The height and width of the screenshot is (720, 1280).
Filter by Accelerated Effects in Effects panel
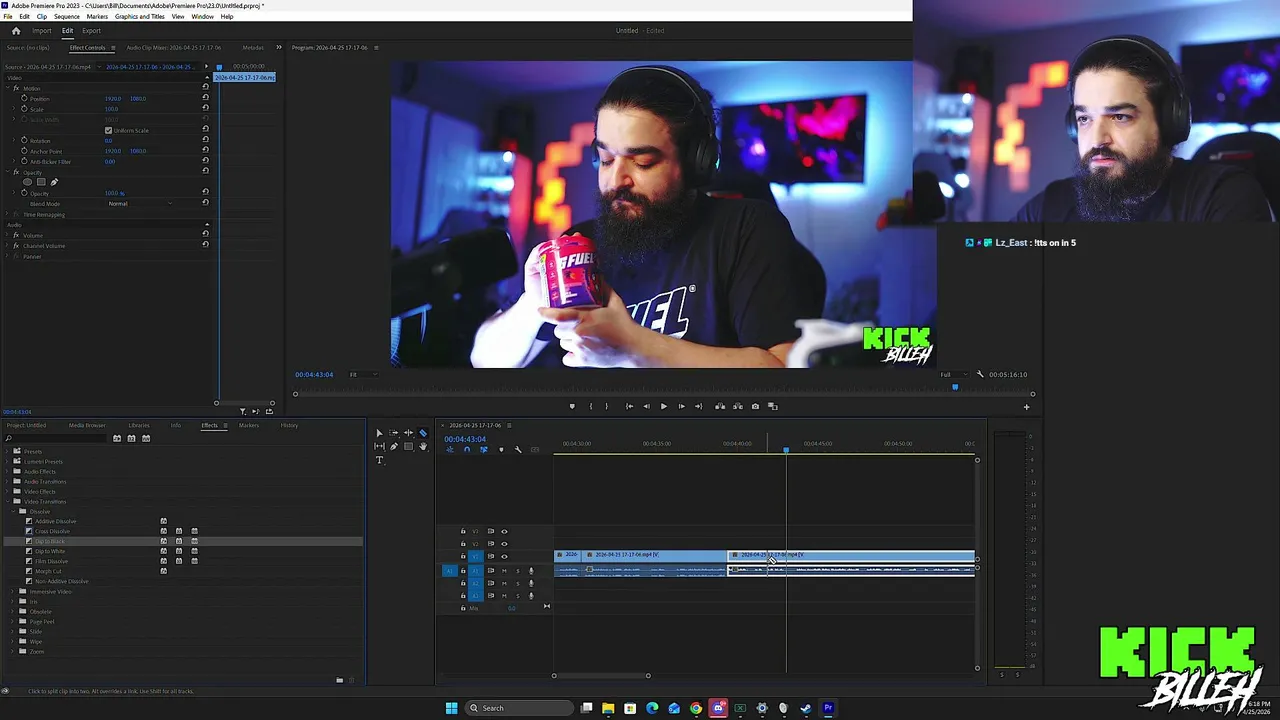coord(117,438)
